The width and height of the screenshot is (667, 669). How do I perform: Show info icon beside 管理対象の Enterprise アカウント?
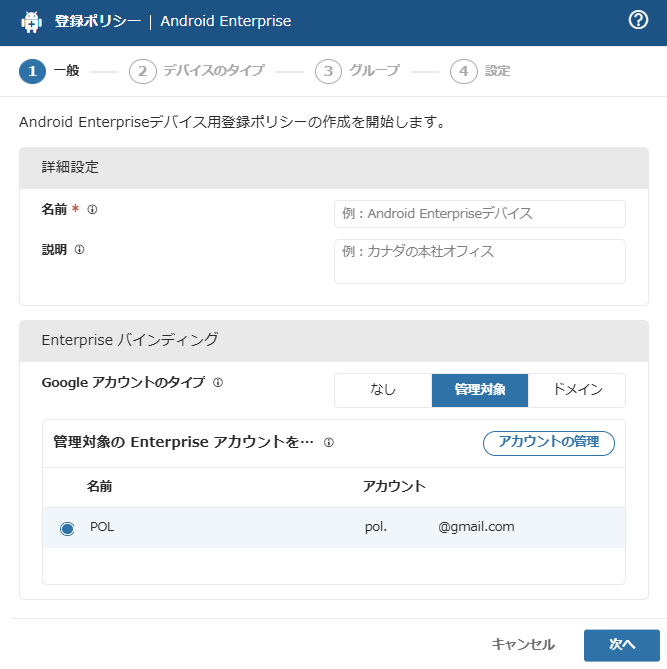(x=329, y=442)
